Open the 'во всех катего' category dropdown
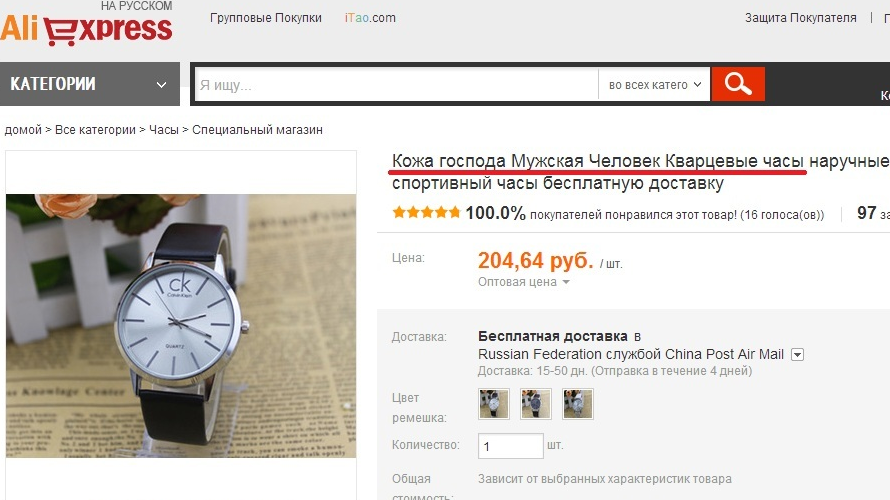Viewport: 890px width, 500px height. pos(654,85)
